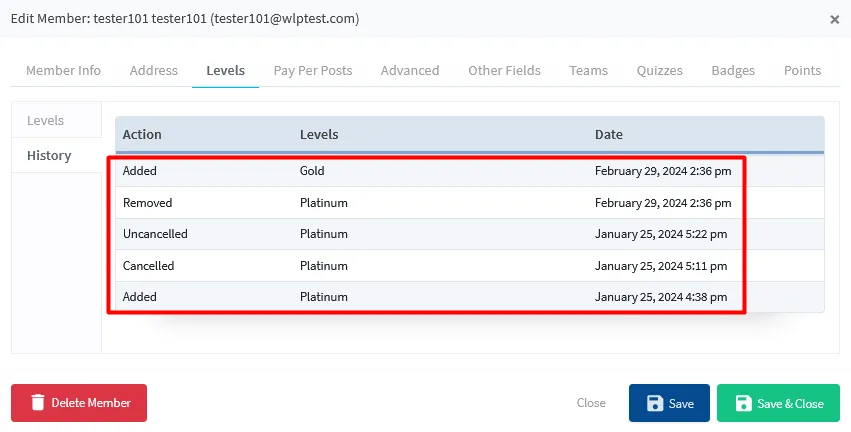The height and width of the screenshot is (432, 851).
Task: Select the History sub-tab in the sidebar
Action: point(49,155)
